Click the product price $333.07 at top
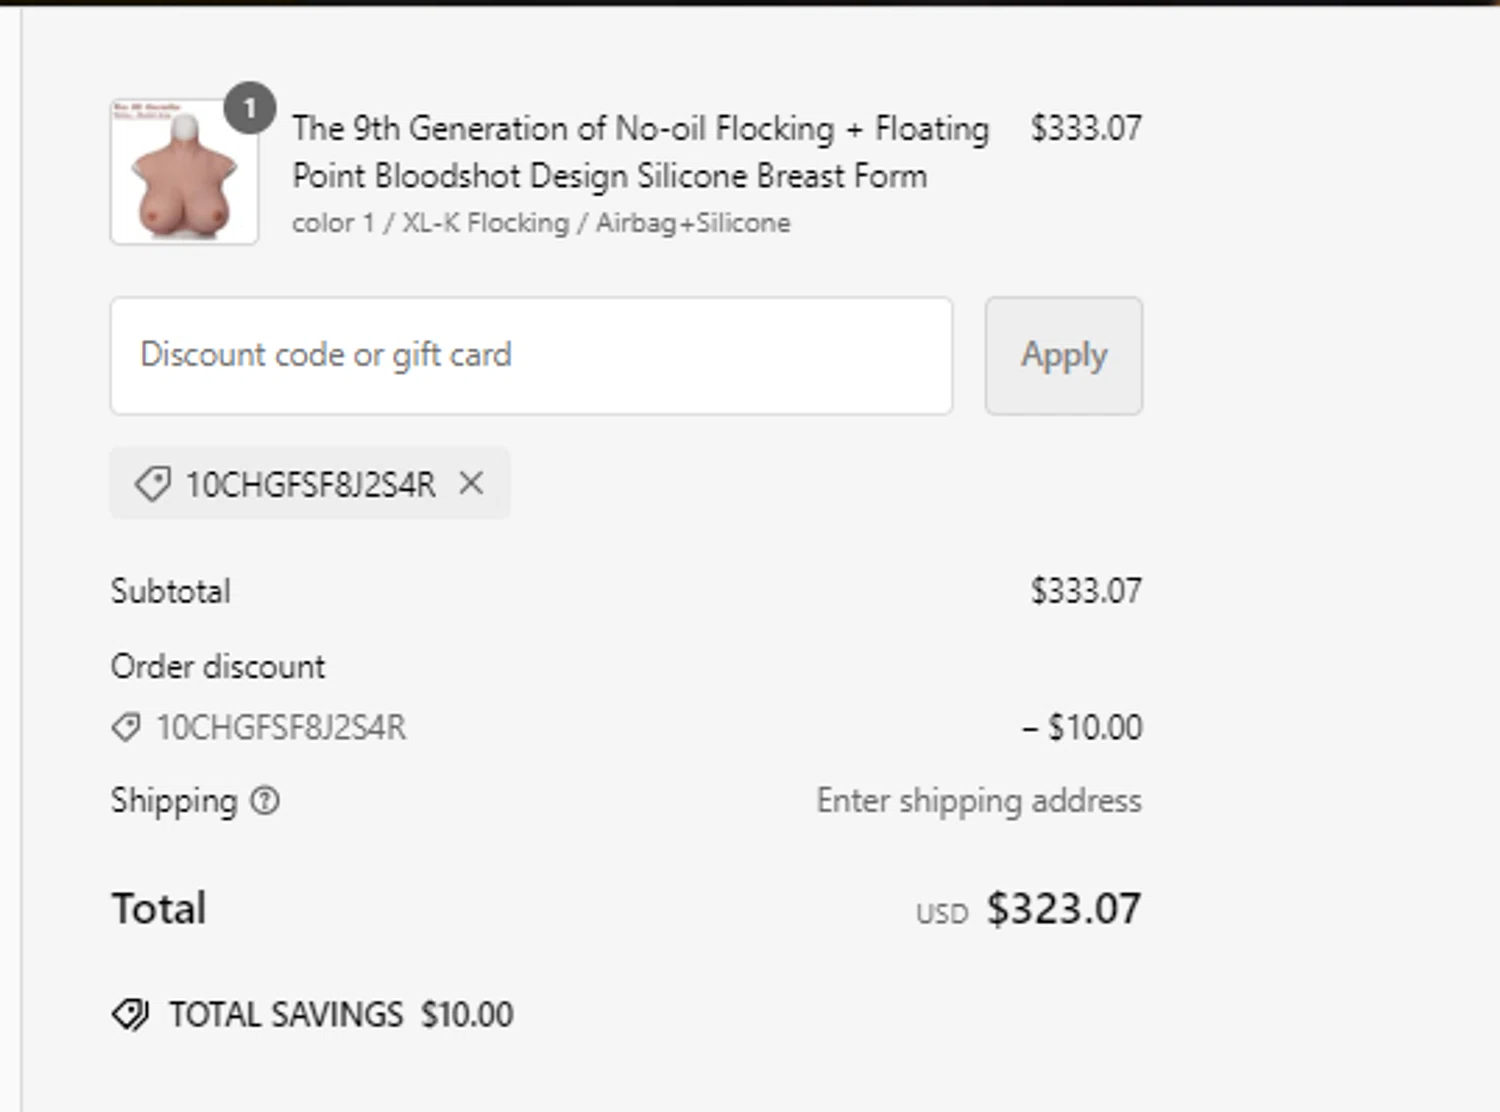The height and width of the screenshot is (1112, 1500). [x=1086, y=128]
